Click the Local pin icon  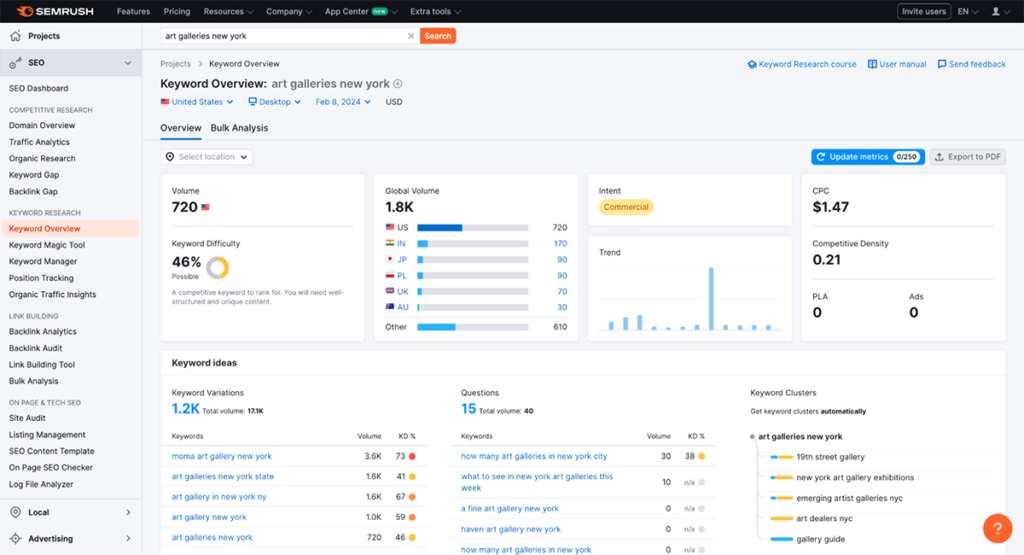[x=16, y=513]
